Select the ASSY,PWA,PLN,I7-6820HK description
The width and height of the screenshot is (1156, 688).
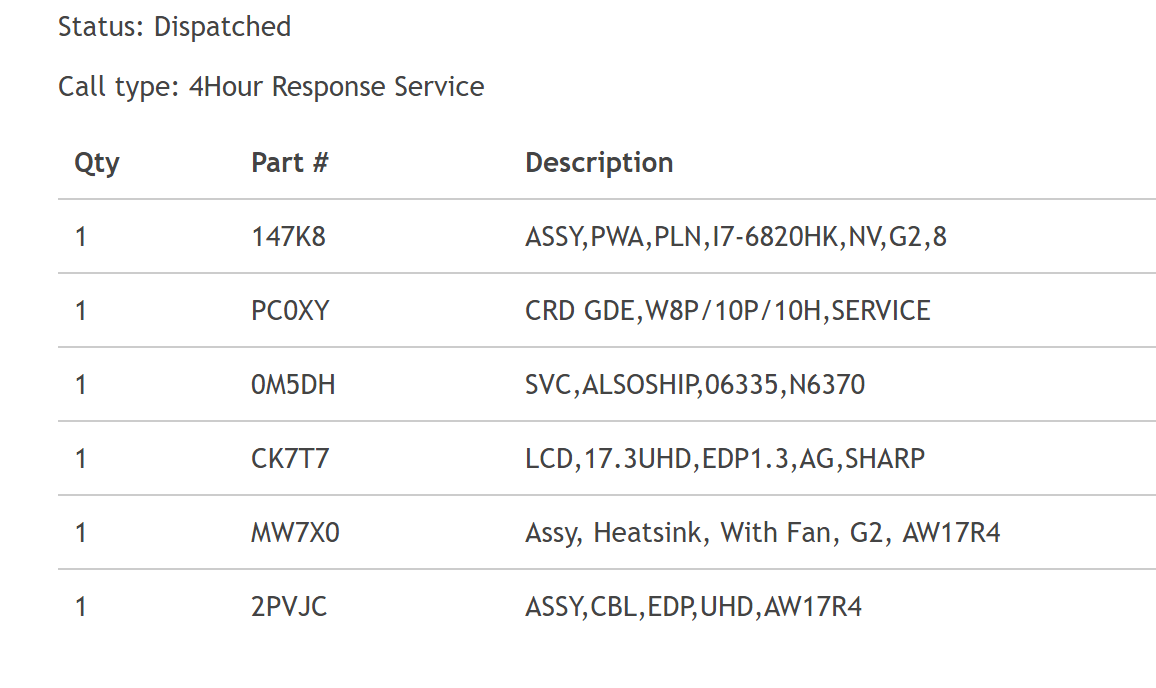pyautogui.click(x=736, y=237)
